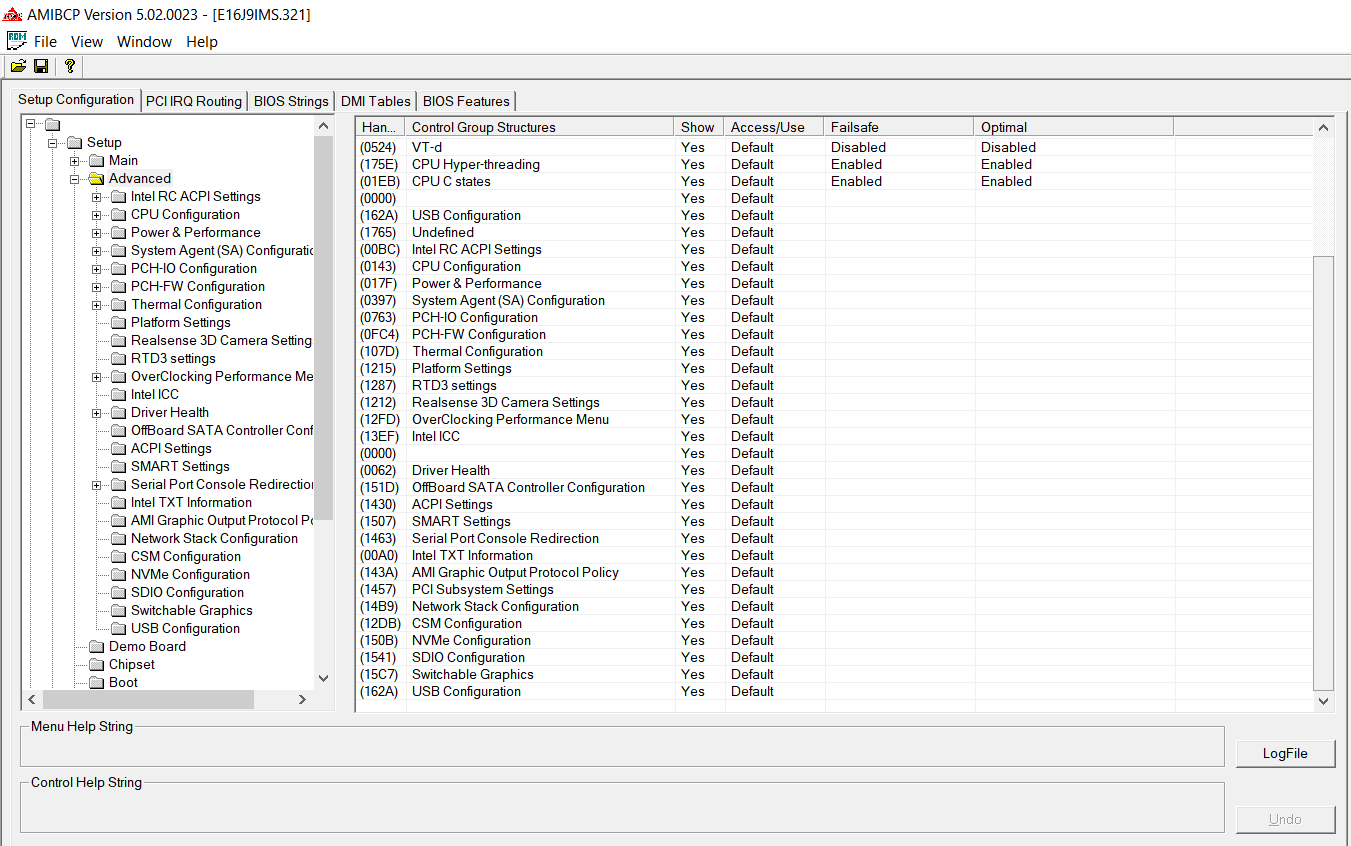
Task: Expand Serial Port Console Redirection node
Action: pos(97,485)
